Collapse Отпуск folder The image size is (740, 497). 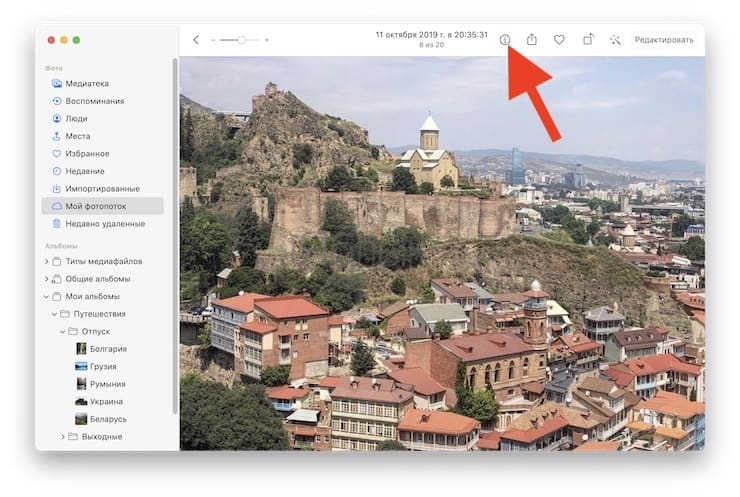click(62, 331)
